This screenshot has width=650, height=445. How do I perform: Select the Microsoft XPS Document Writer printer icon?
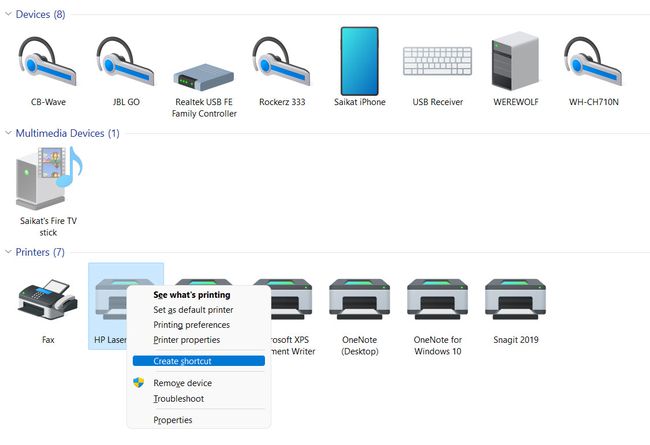tap(291, 299)
